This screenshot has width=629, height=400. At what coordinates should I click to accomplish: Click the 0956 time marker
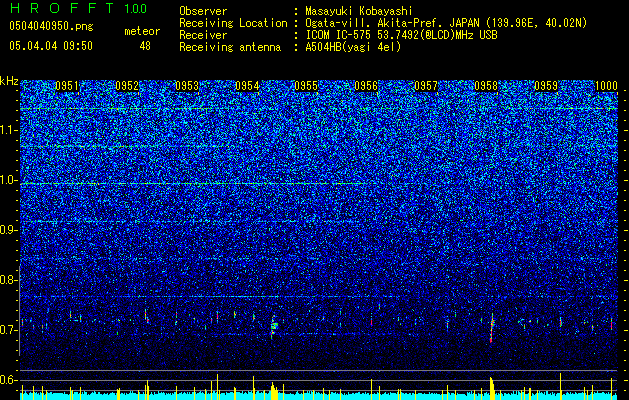tap(366, 86)
